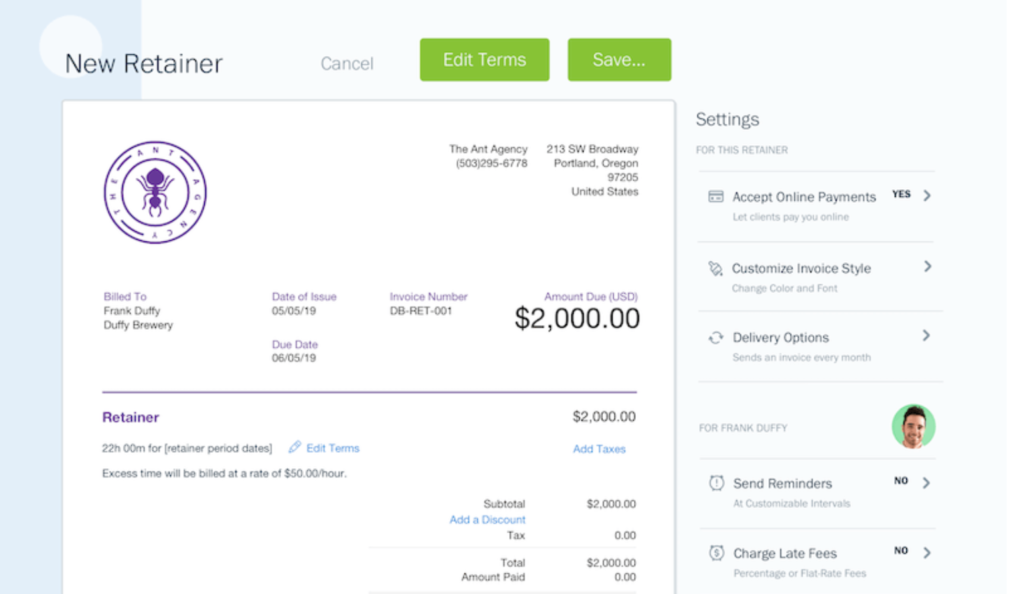This screenshot has height=594, width=1020.
Task: Click the recurring arrows Delivery Options icon
Action: click(x=716, y=338)
